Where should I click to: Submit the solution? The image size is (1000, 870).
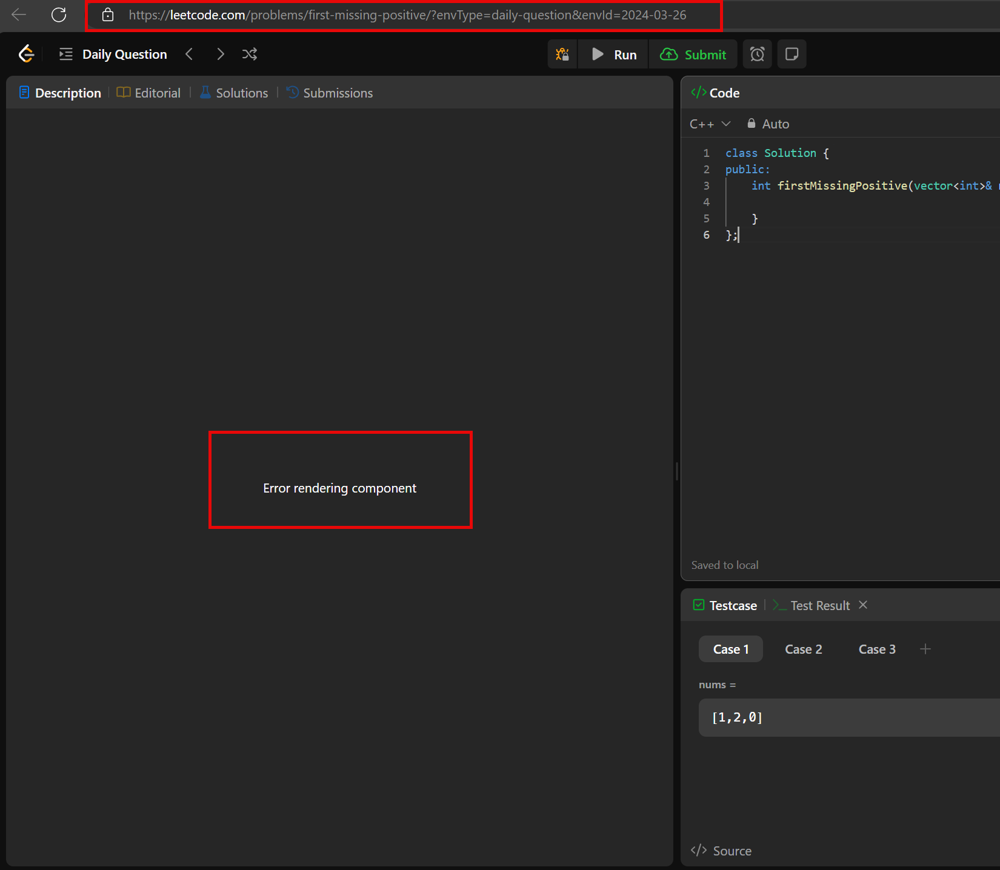coord(694,54)
